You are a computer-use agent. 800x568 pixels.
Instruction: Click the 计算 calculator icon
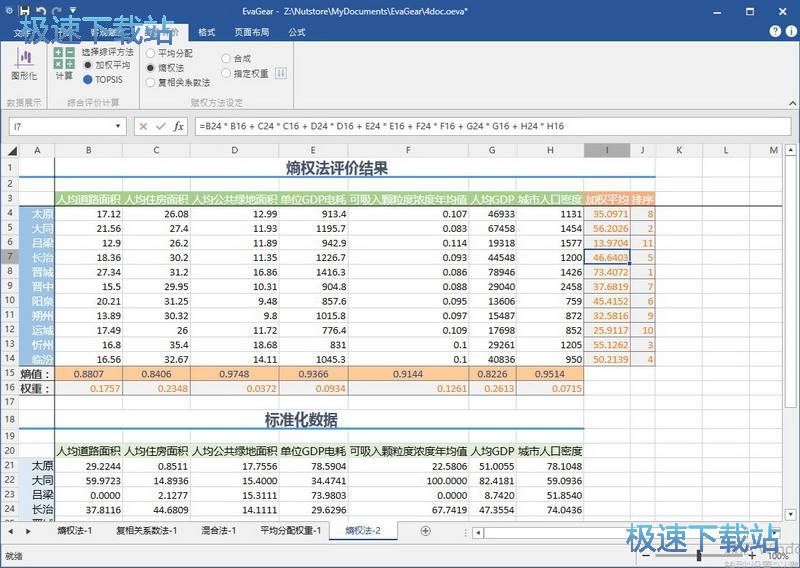tap(64, 64)
